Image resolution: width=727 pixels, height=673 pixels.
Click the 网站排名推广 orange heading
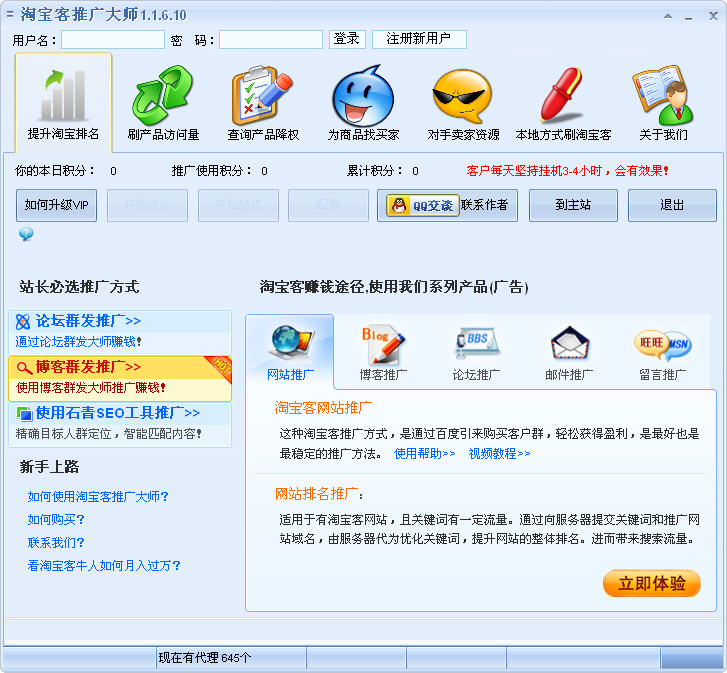coord(319,494)
